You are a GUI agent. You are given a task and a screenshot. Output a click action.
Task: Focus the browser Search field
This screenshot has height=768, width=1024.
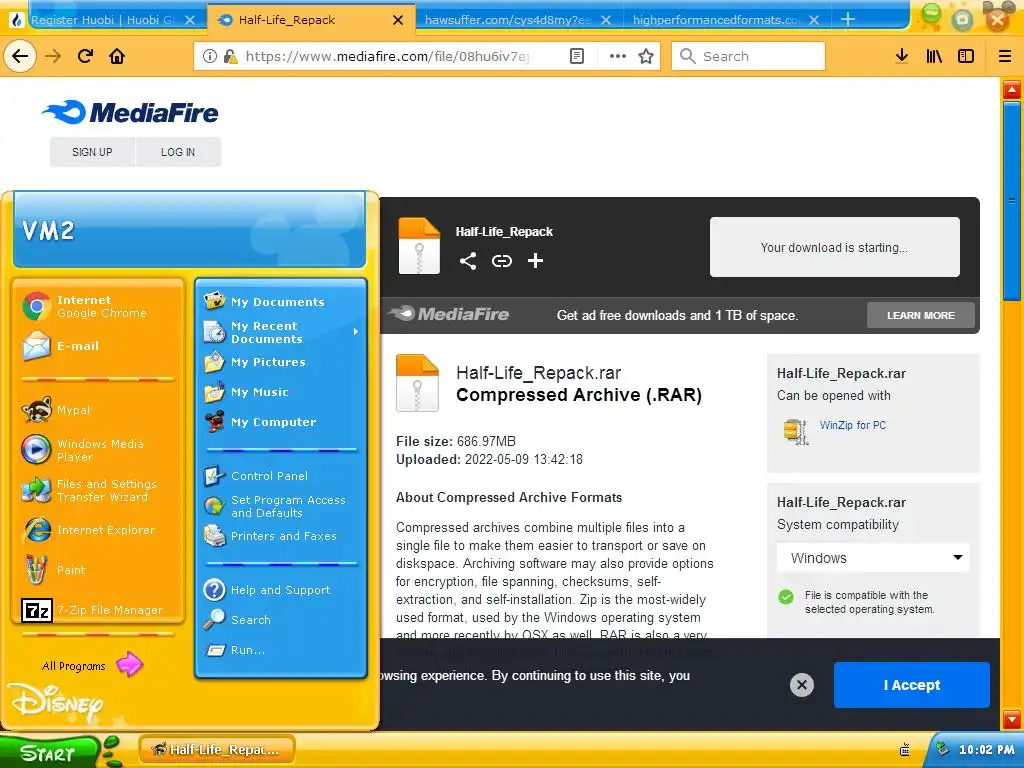tap(748, 56)
